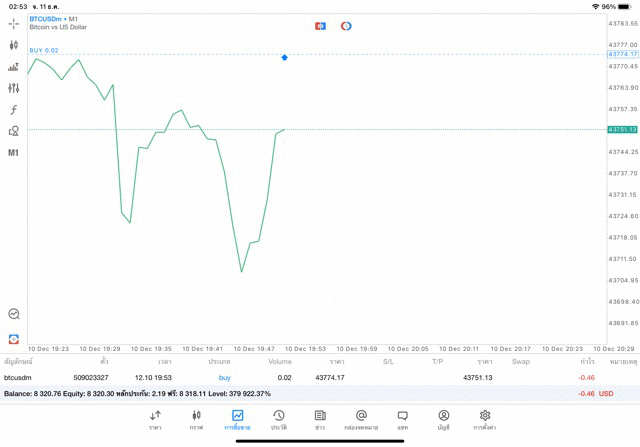Open the Chat speech bubble tab

pyautogui.click(x=402, y=419)
